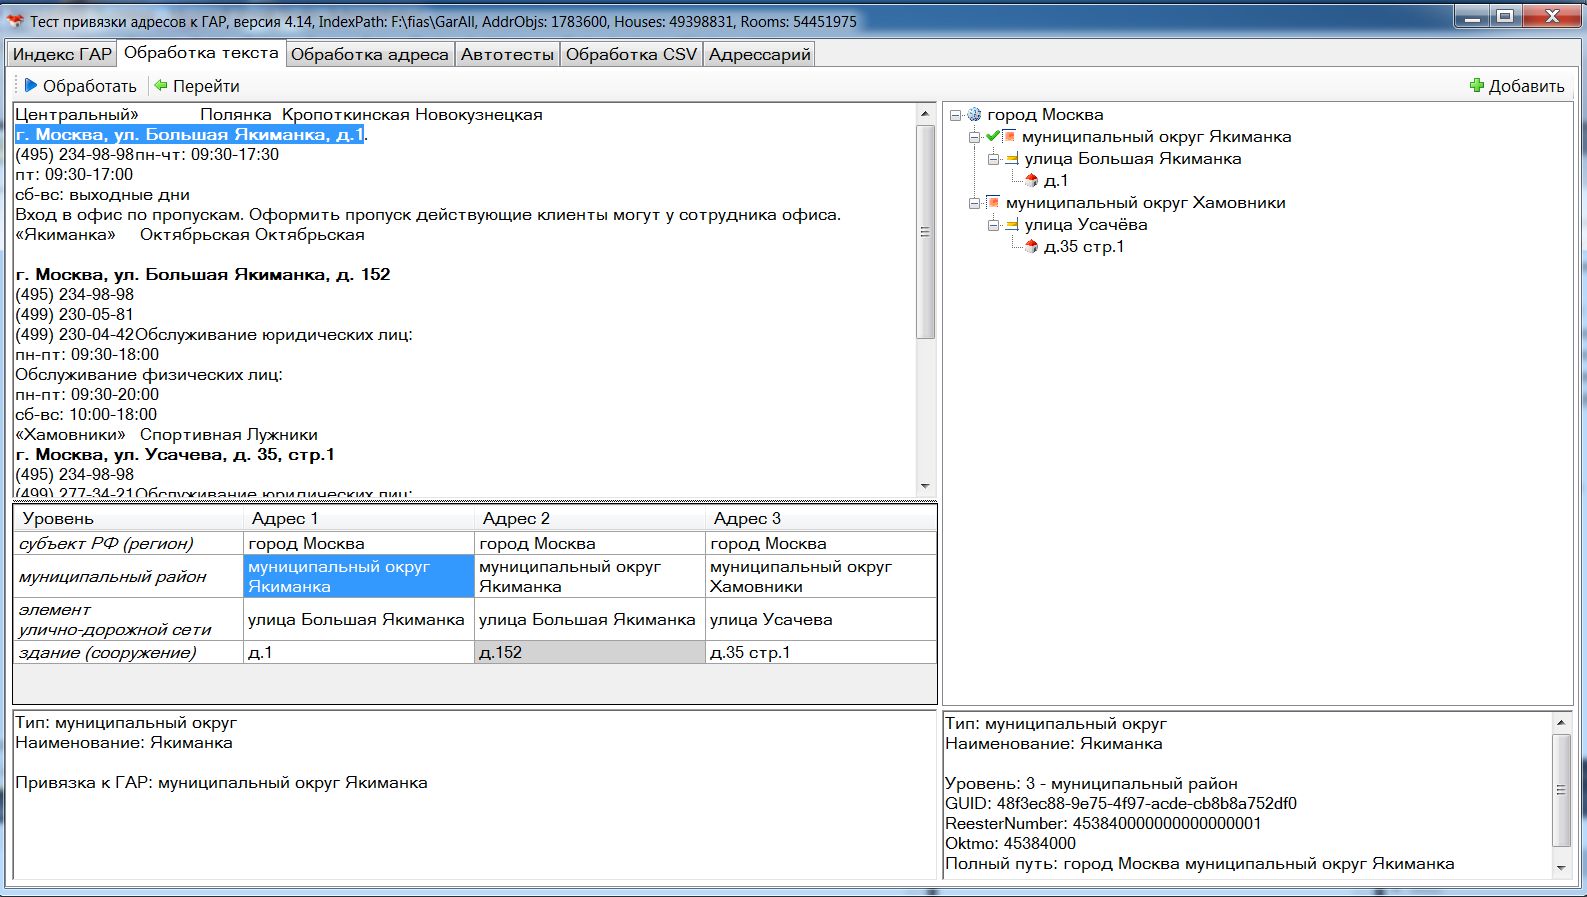The image size is (1587, 897).
Task: Select the д.152 cell under Адрес 2
Action: pos(589,653)
